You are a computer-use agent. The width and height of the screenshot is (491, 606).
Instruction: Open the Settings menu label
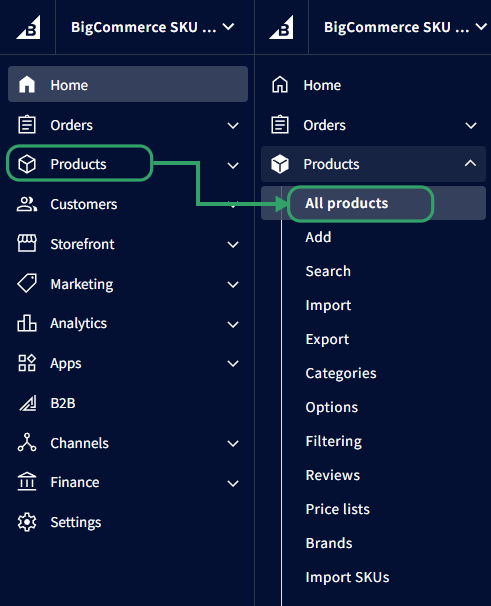click(x=76, y=522)
